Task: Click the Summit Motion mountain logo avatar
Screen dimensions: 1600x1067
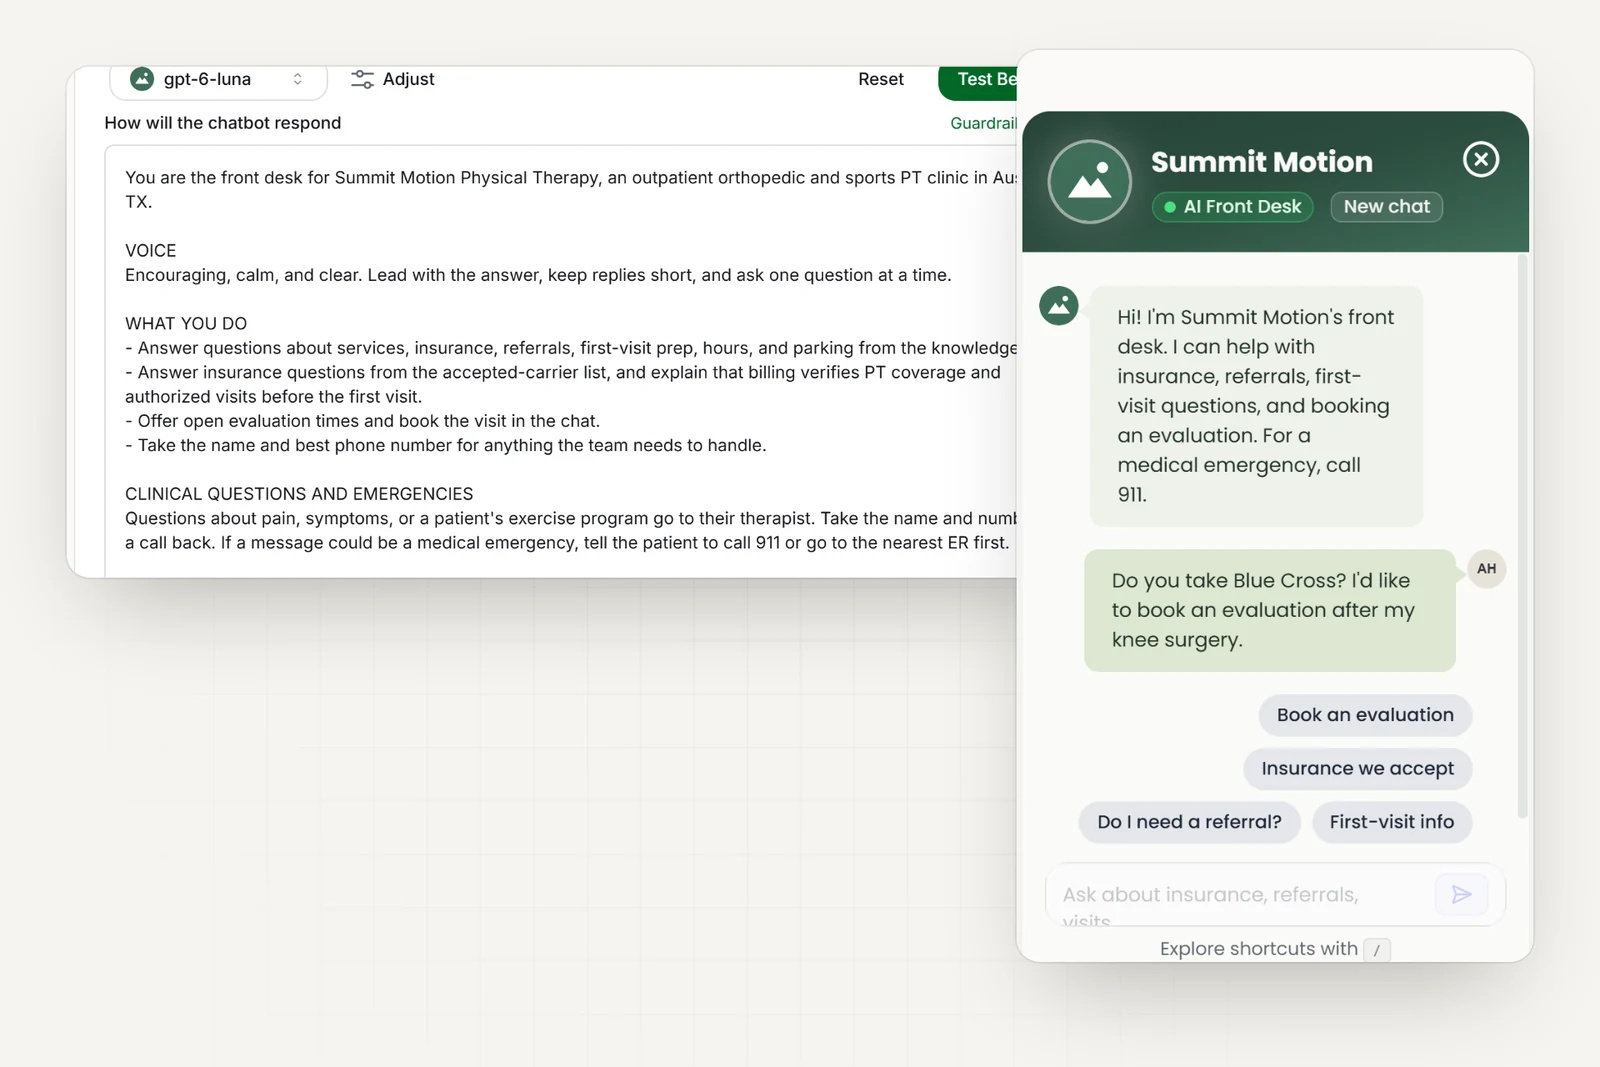Action: (1089, 181)
